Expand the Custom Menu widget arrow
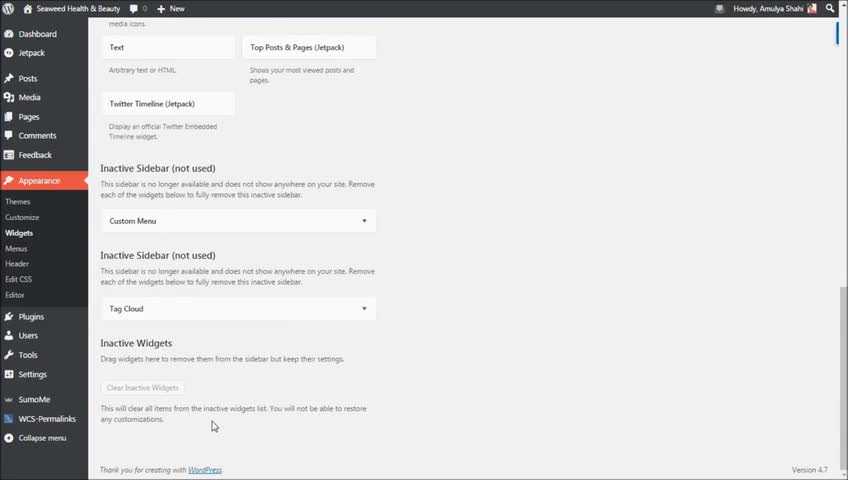 [364, 221]
